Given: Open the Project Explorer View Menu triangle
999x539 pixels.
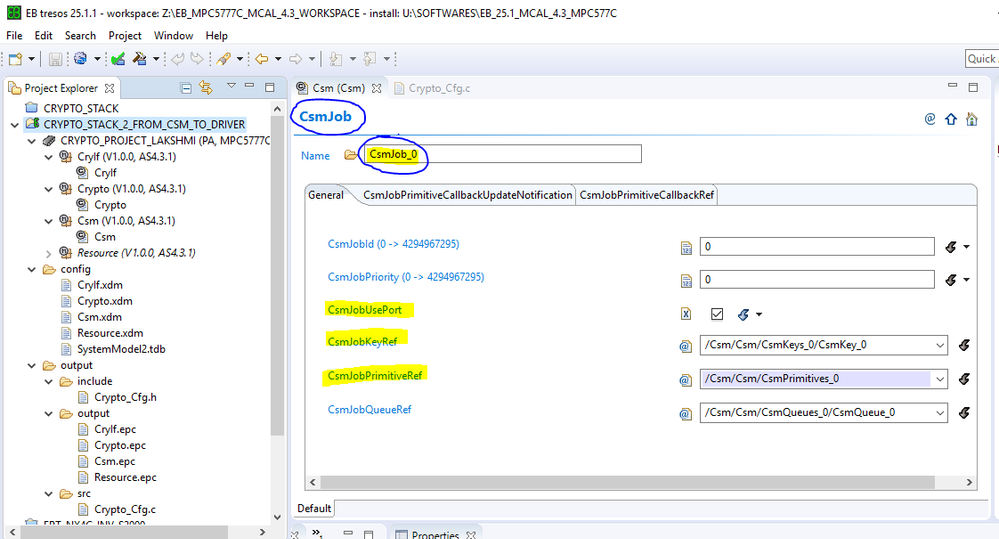Looking at the screenshot, I should (231, 85).
